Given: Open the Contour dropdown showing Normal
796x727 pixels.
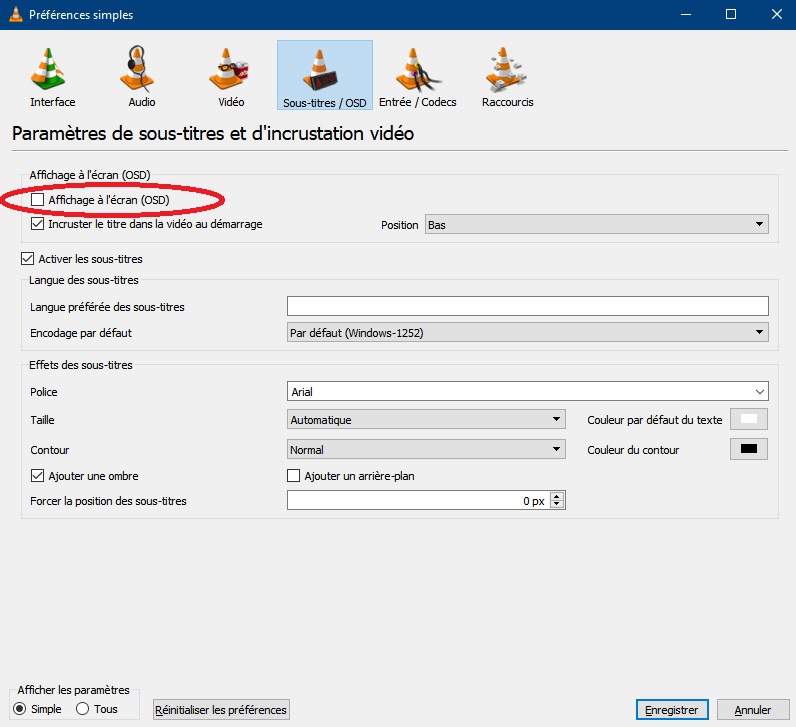Looking at the screenshot, I should (426, 449).
